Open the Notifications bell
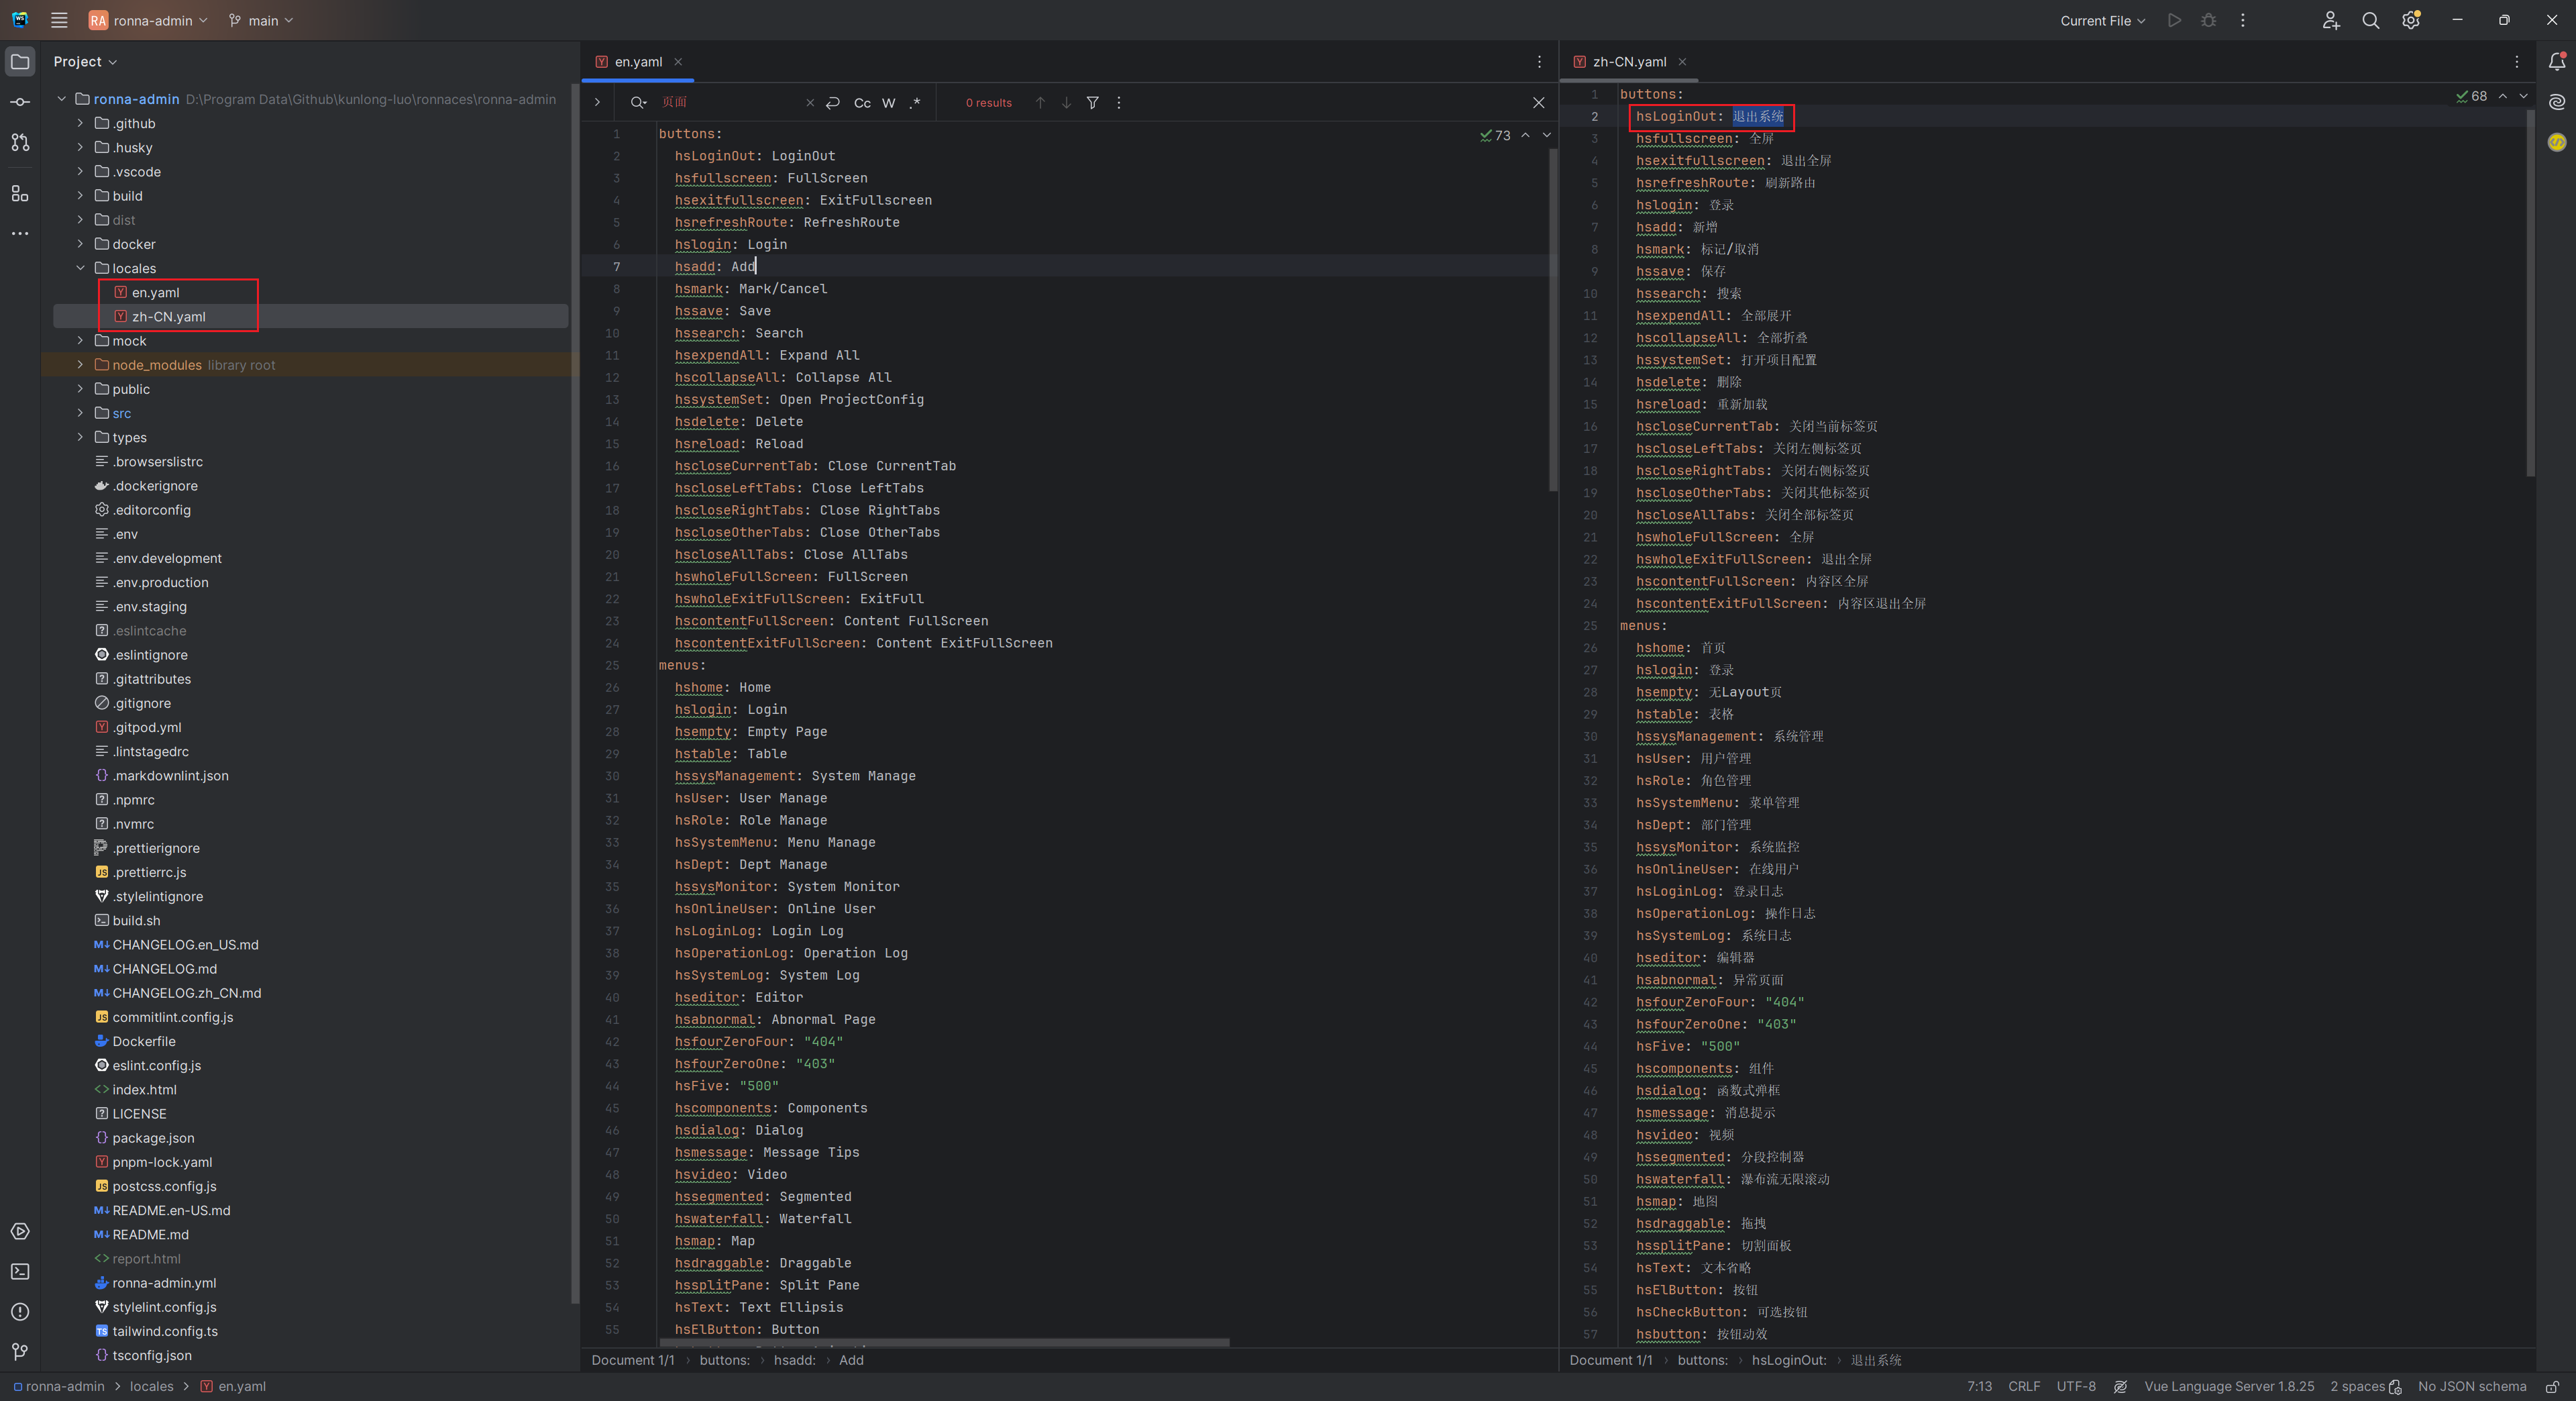The height and width of the screenshot is (1401, 2576). (x=2556, y=61)
